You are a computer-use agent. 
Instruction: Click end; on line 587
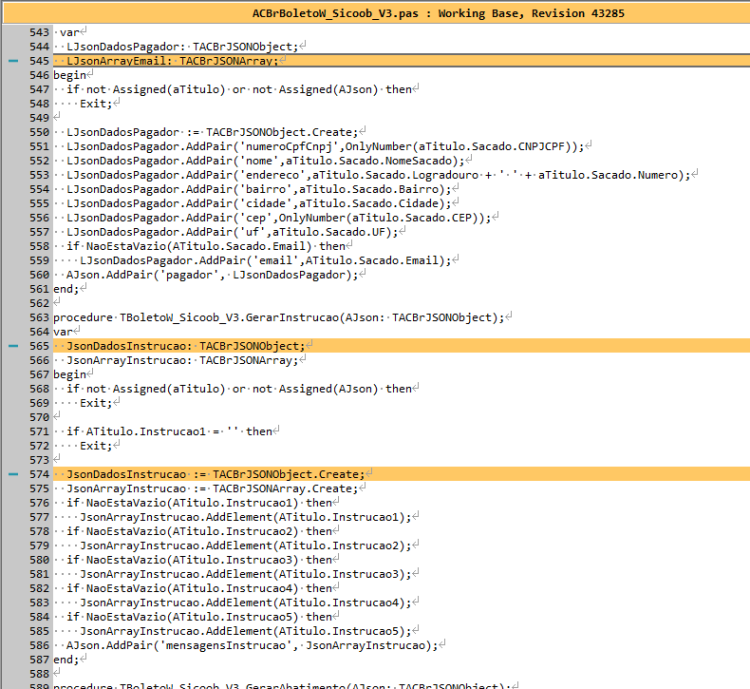coord(66,659)
